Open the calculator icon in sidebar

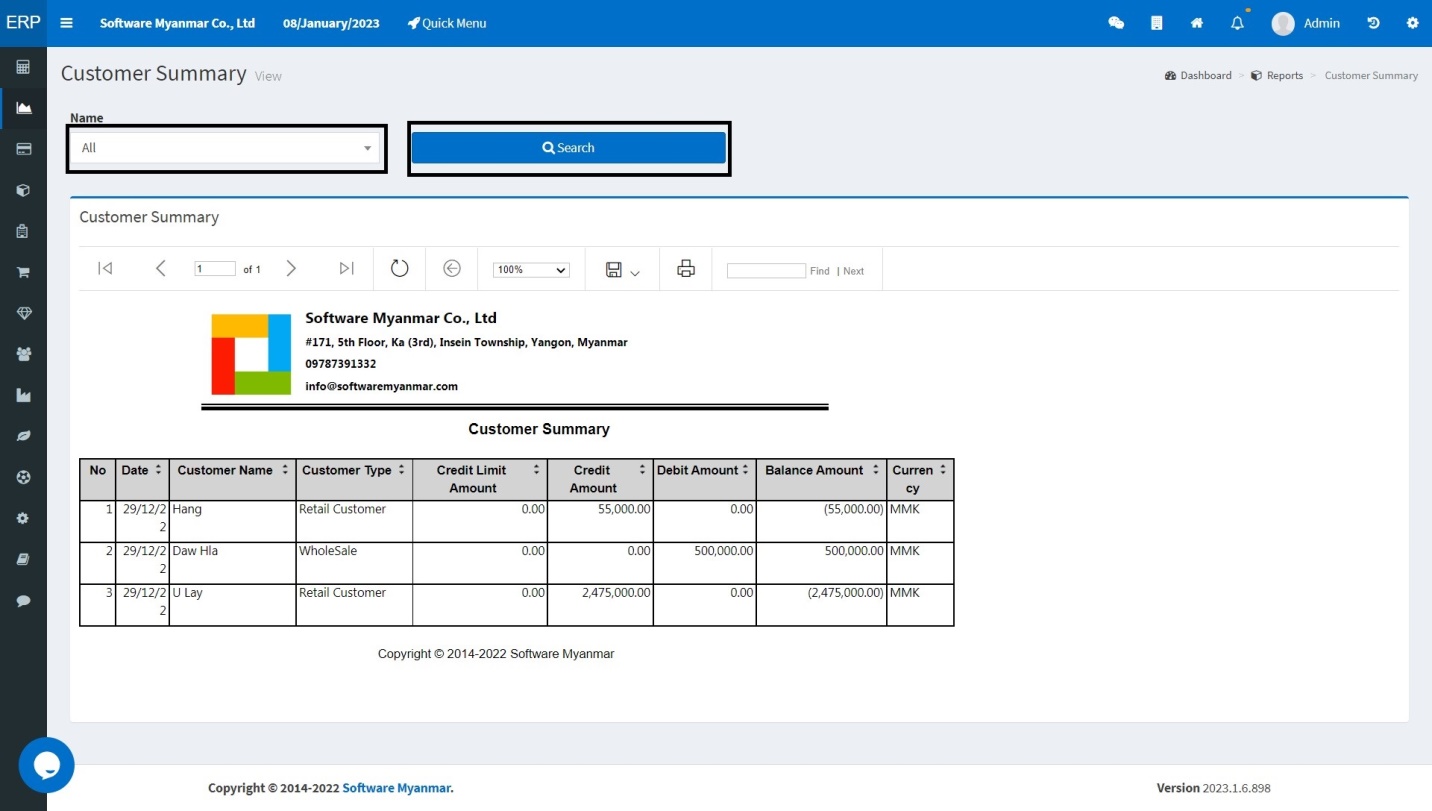(x=23, y=67)
